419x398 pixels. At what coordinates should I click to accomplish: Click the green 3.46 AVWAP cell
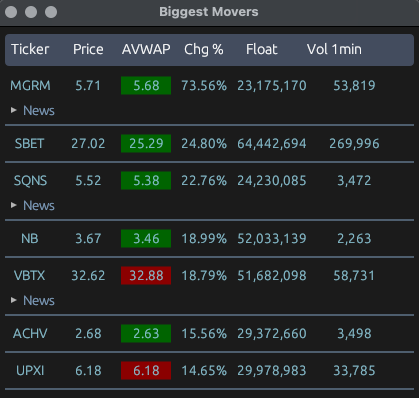point(146,239)
